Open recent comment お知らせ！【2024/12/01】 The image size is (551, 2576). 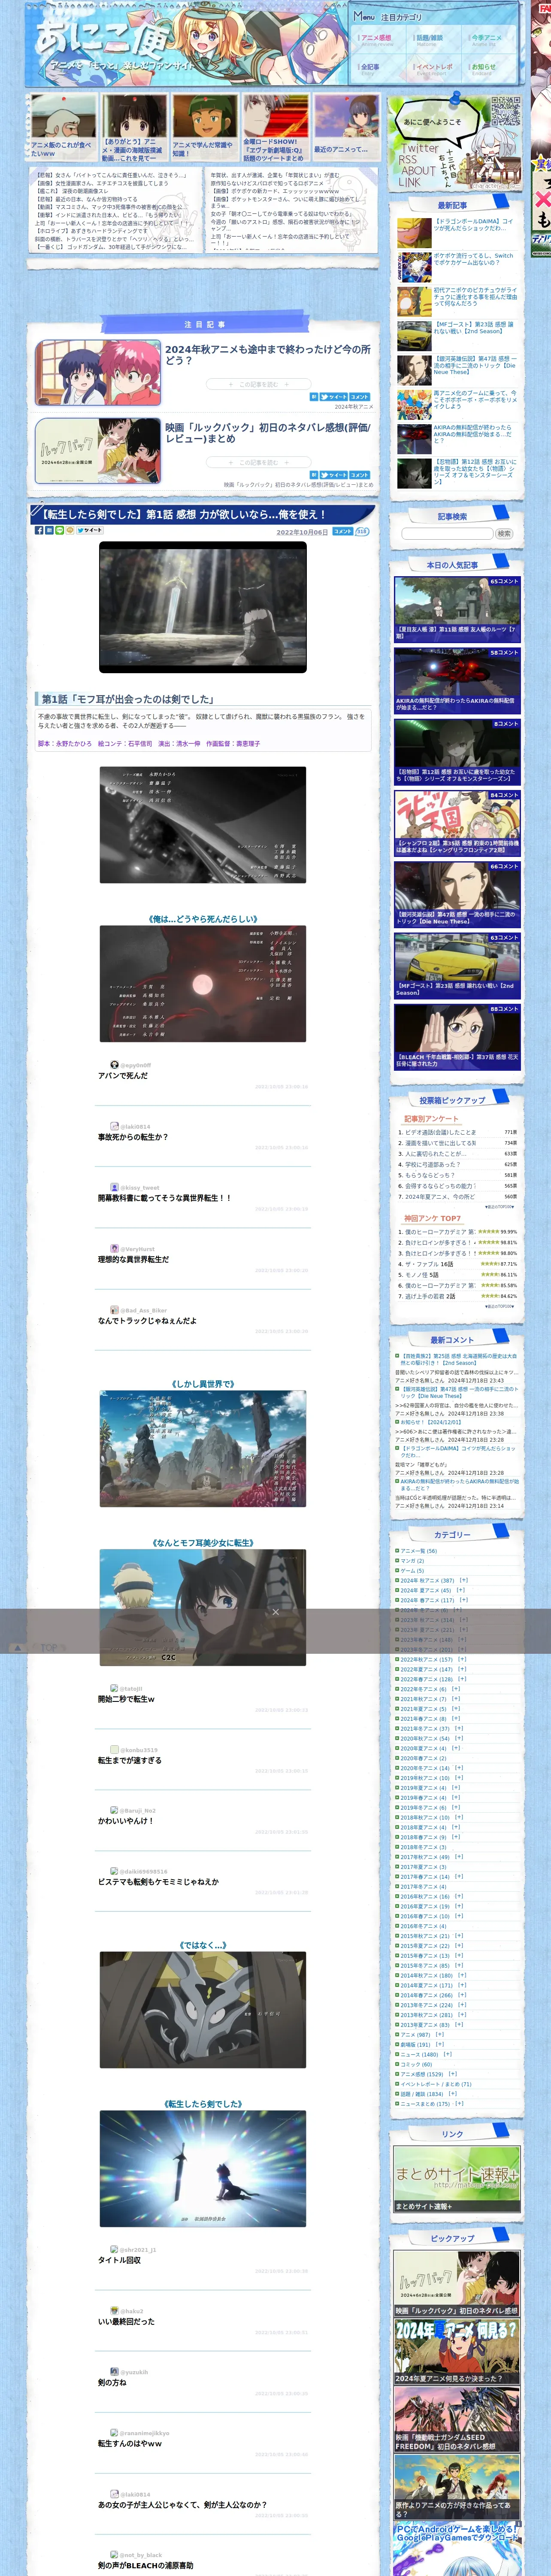(431, 1422)
